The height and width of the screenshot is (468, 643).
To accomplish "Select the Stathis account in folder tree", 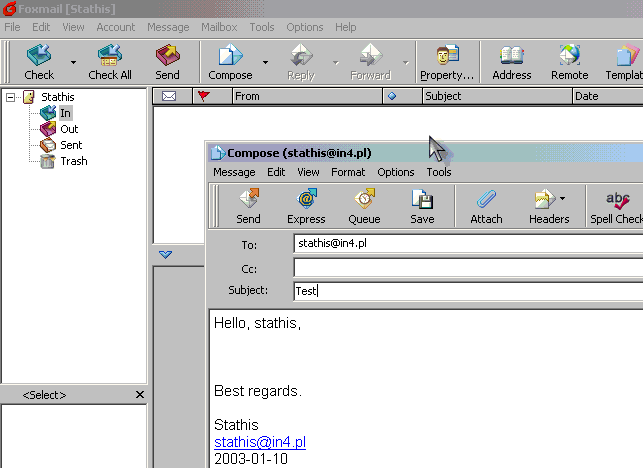I will tap(57, 97).
